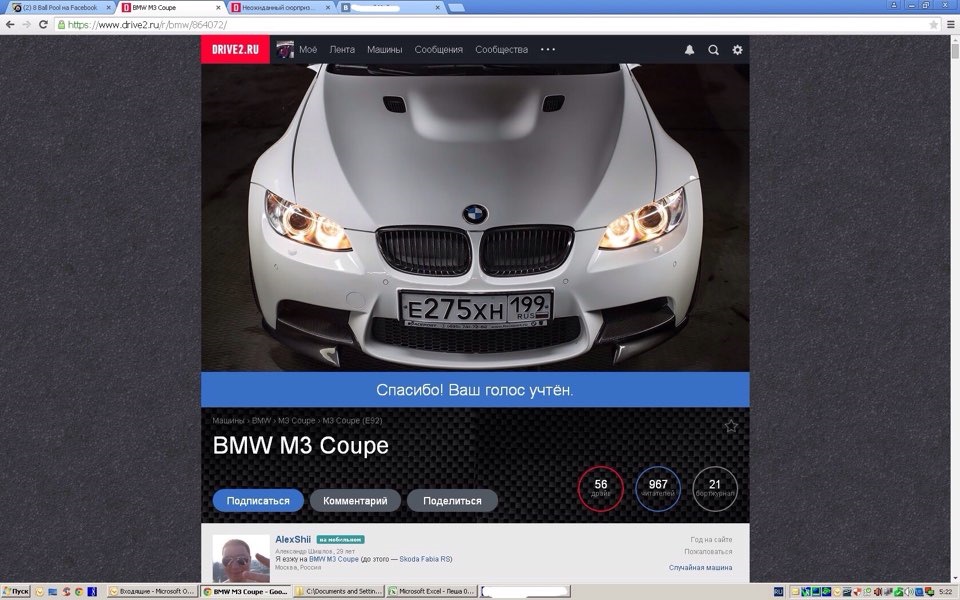Viewport: 960px width, 600px height.
Task: Open the Моё menu item
Action: pos(308,50)
